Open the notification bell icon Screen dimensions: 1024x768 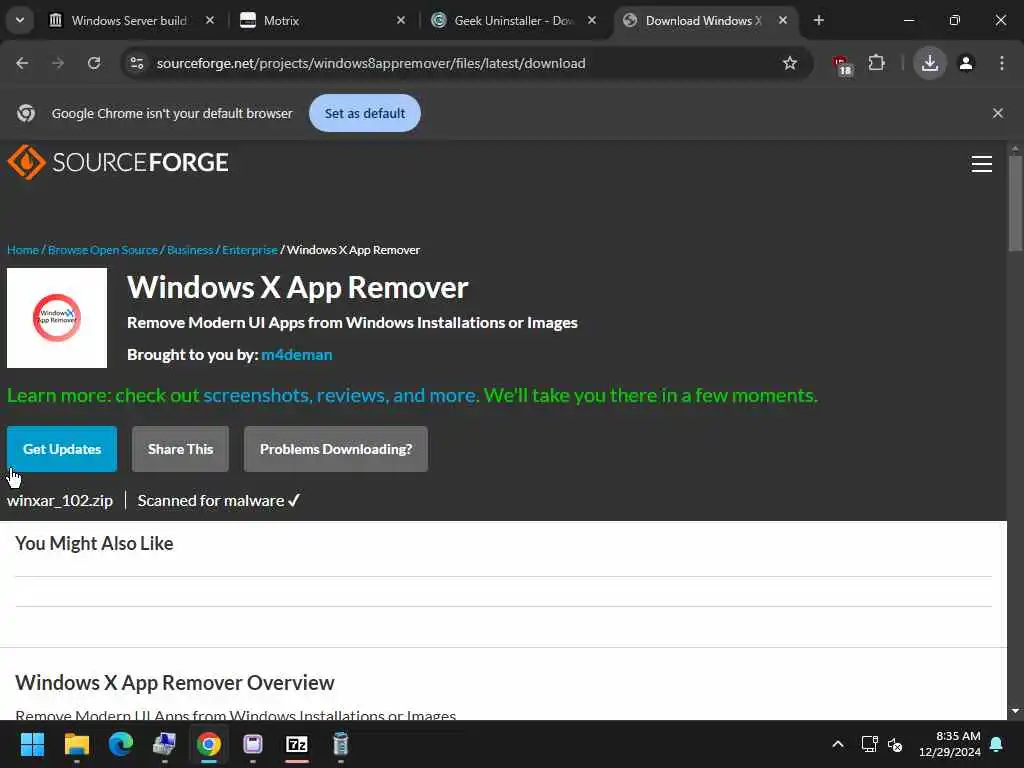[997, 744]
